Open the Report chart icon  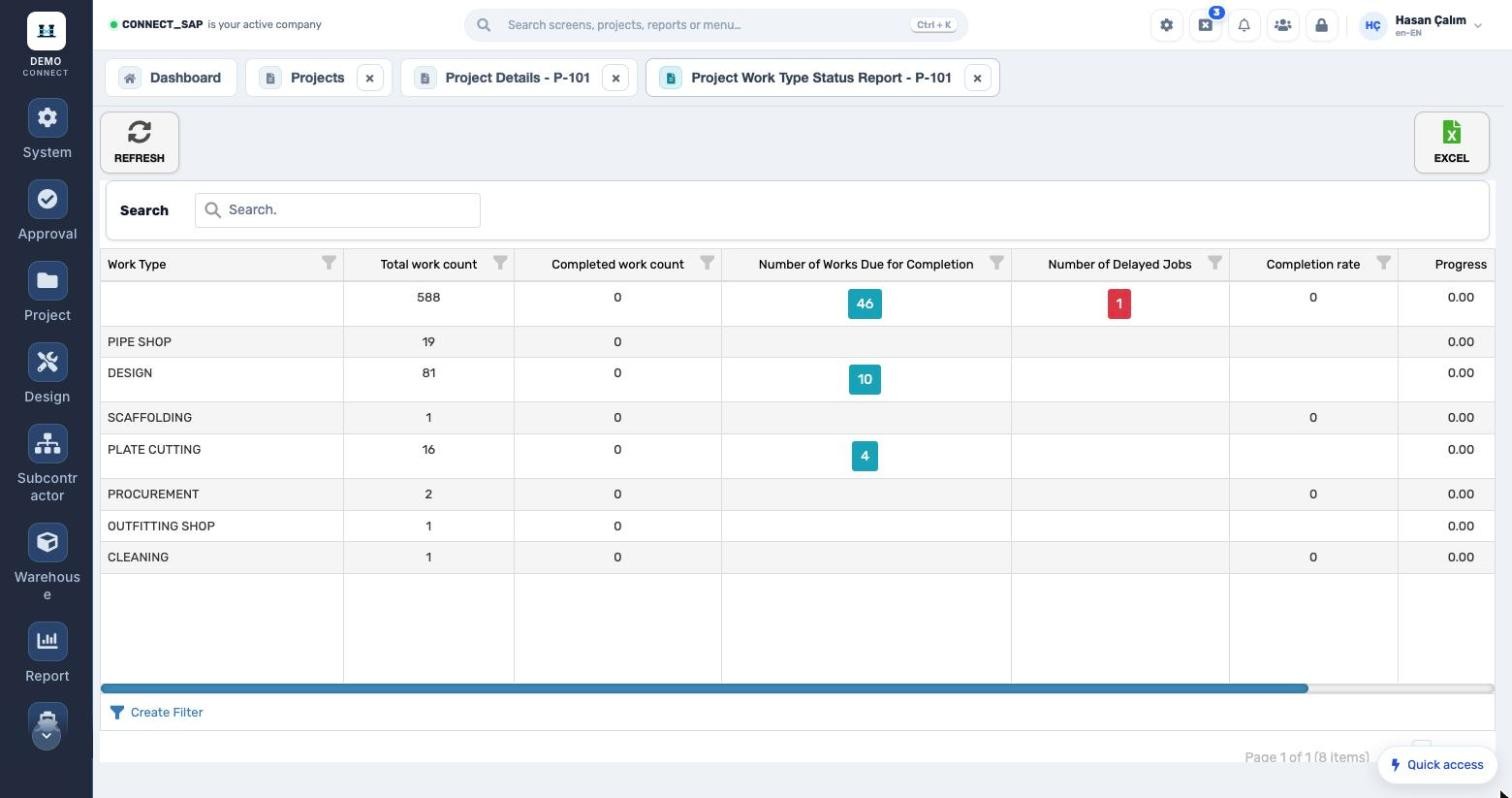click(x=47, y=641)
